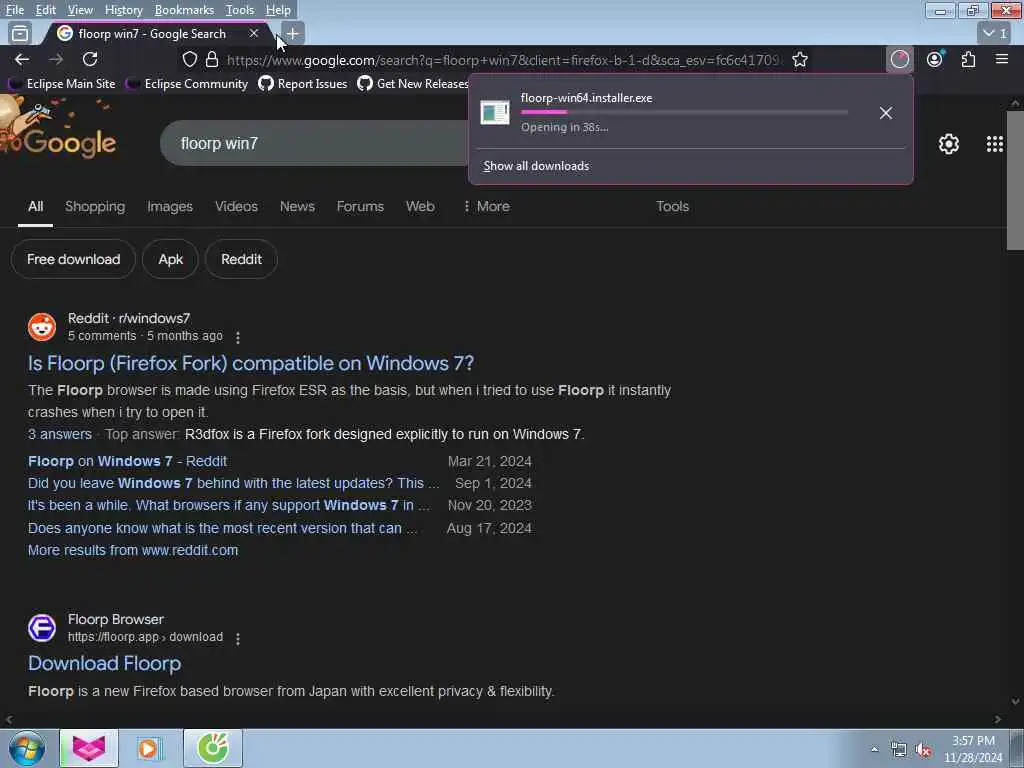Expand the list all tabs dropdown
Screen dimensions: 1024x768
[995, 33]
